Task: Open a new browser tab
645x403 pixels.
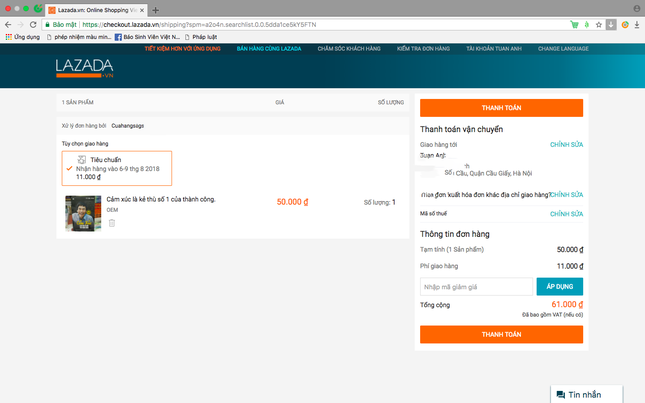Action: point(155,10)
